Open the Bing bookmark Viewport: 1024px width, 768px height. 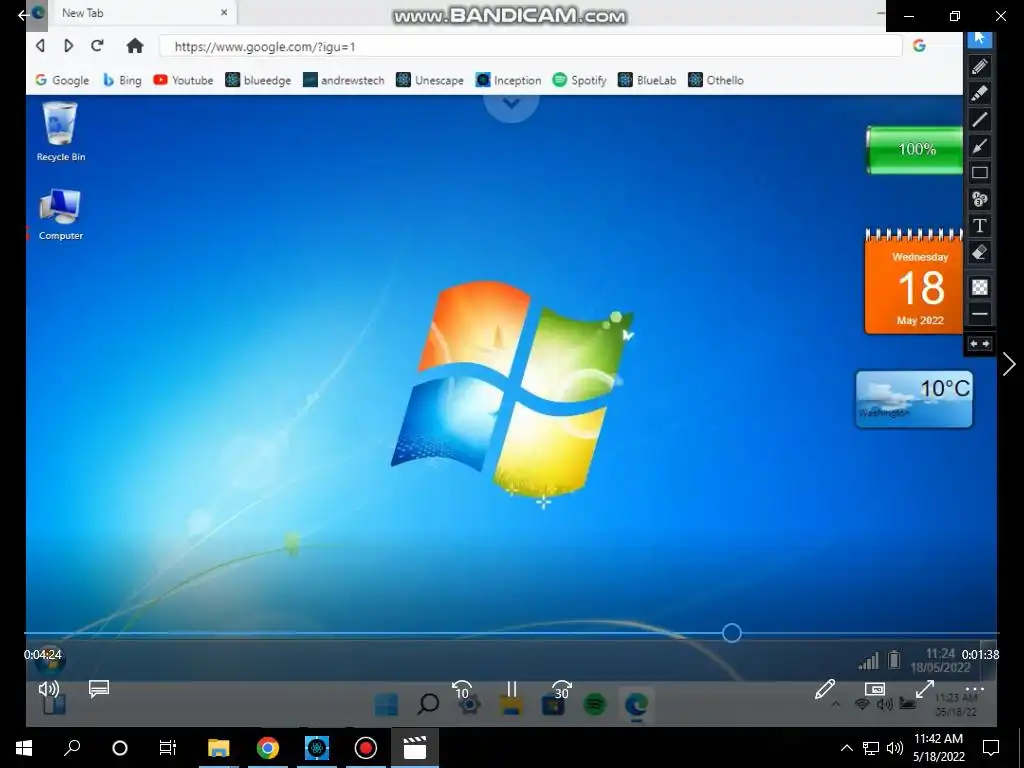(122, 80)
